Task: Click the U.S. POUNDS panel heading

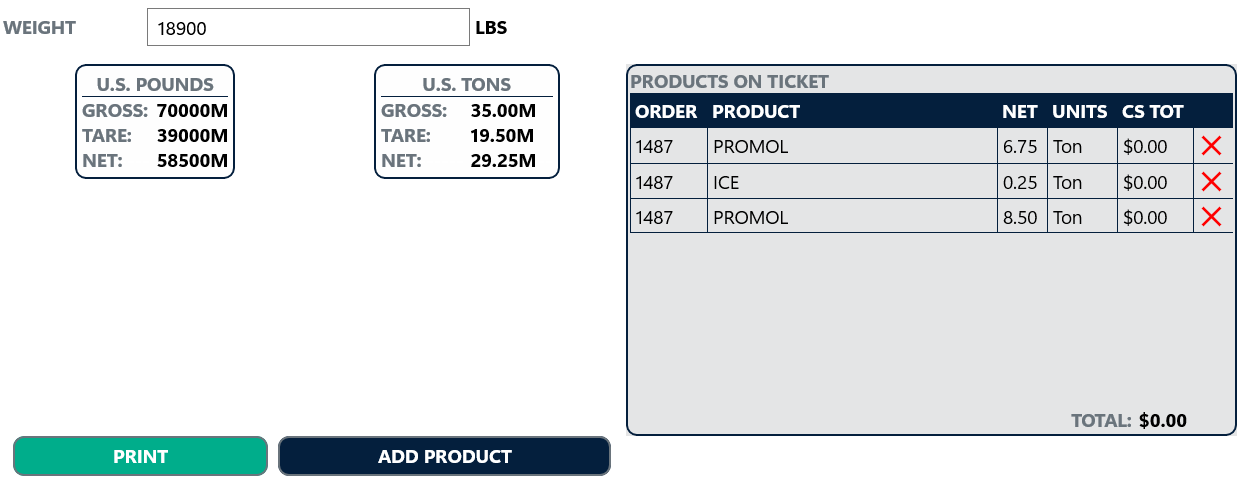Action: click(155, 85)
